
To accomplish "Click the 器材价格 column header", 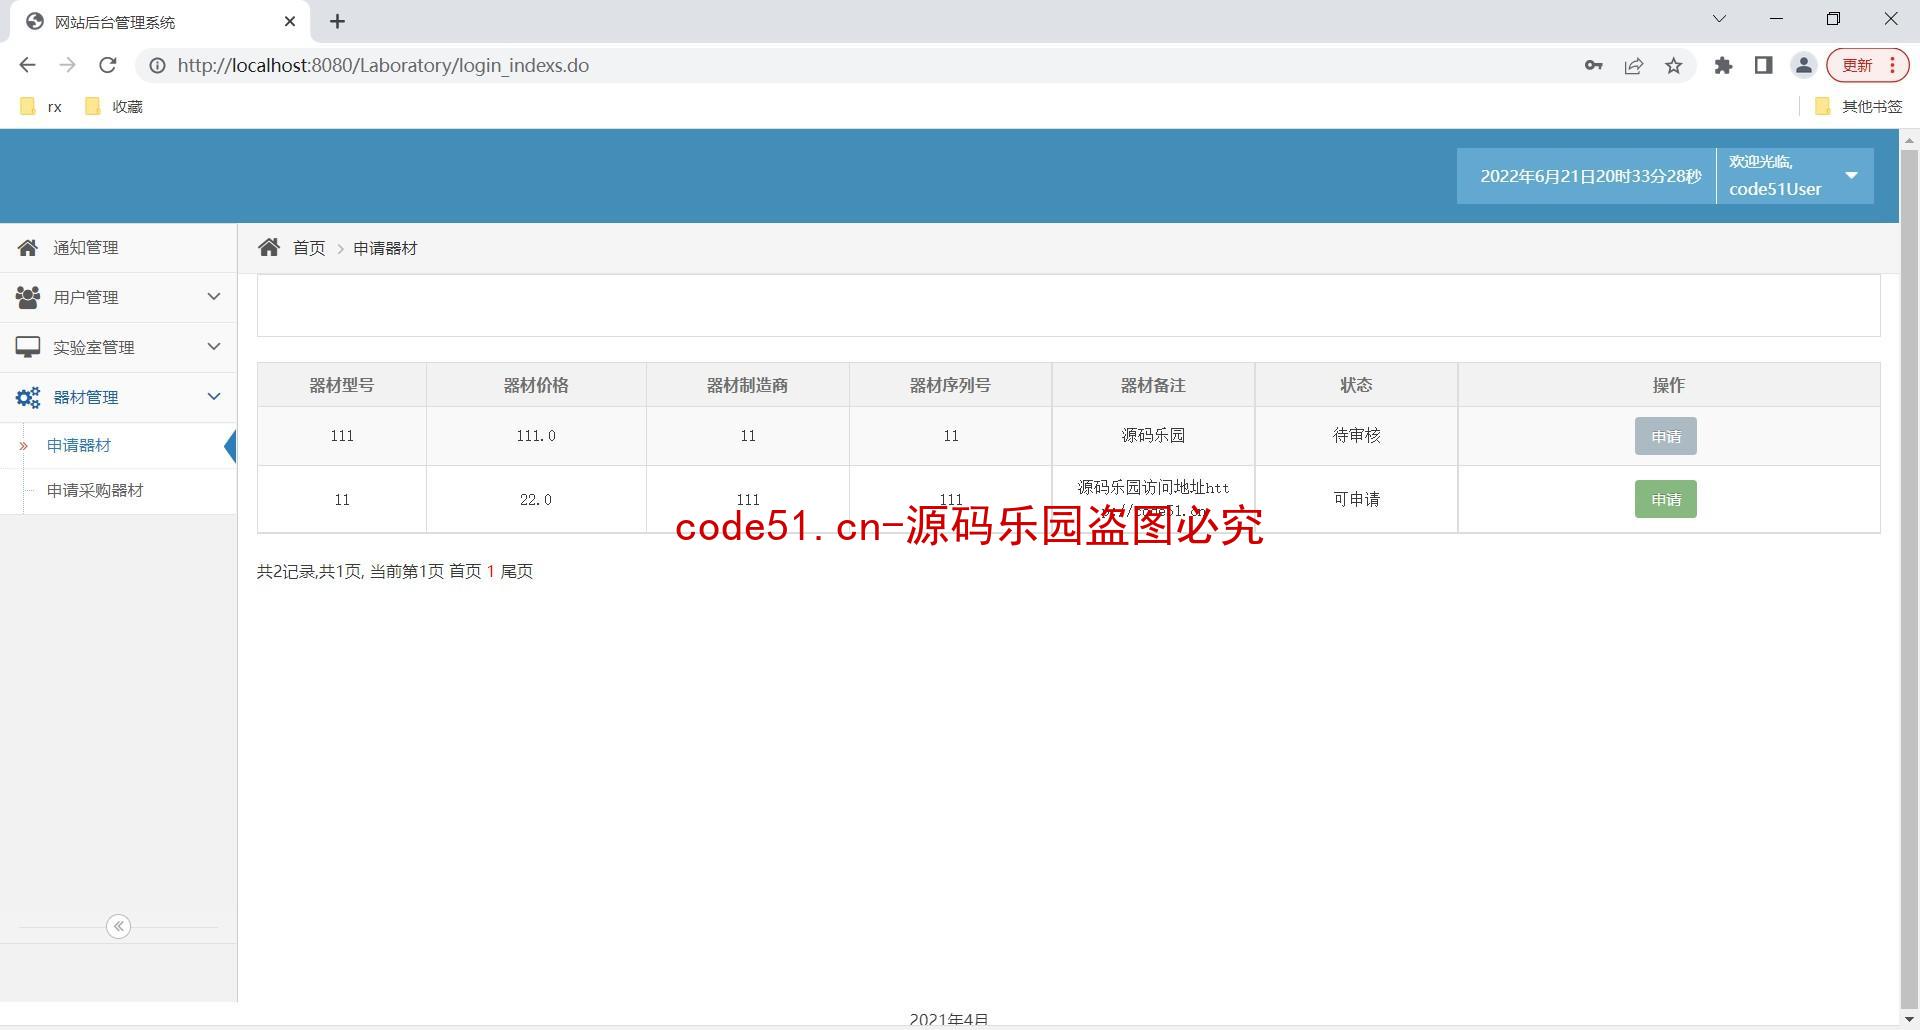I will point(536,385).
